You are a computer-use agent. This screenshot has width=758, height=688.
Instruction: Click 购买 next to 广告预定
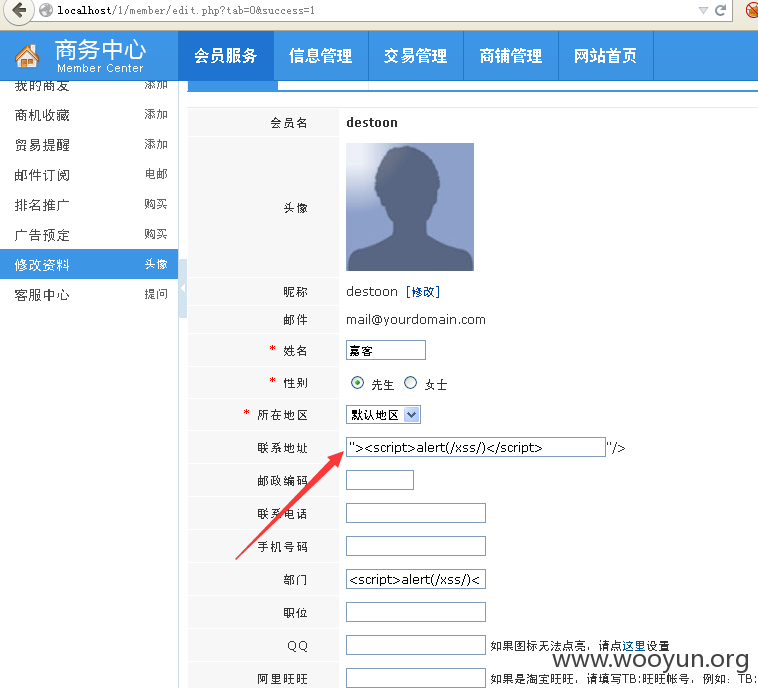[x=156, y=234]
